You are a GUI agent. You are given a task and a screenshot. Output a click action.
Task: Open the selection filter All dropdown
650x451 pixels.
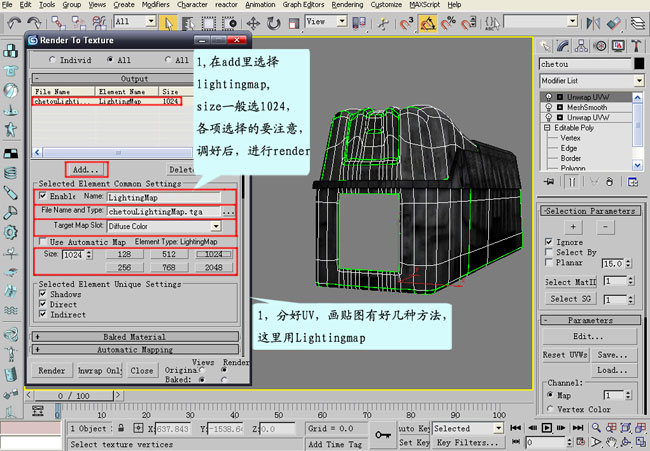pos(151,21)
